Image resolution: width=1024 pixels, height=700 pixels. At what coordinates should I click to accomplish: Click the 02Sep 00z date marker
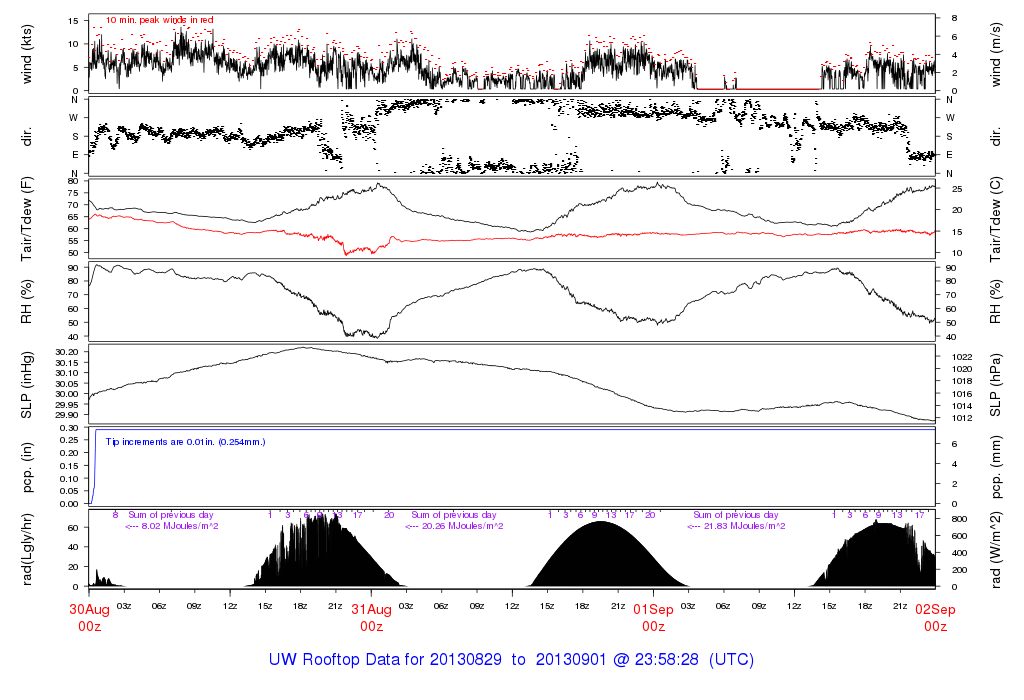click(x=935, y=617)
